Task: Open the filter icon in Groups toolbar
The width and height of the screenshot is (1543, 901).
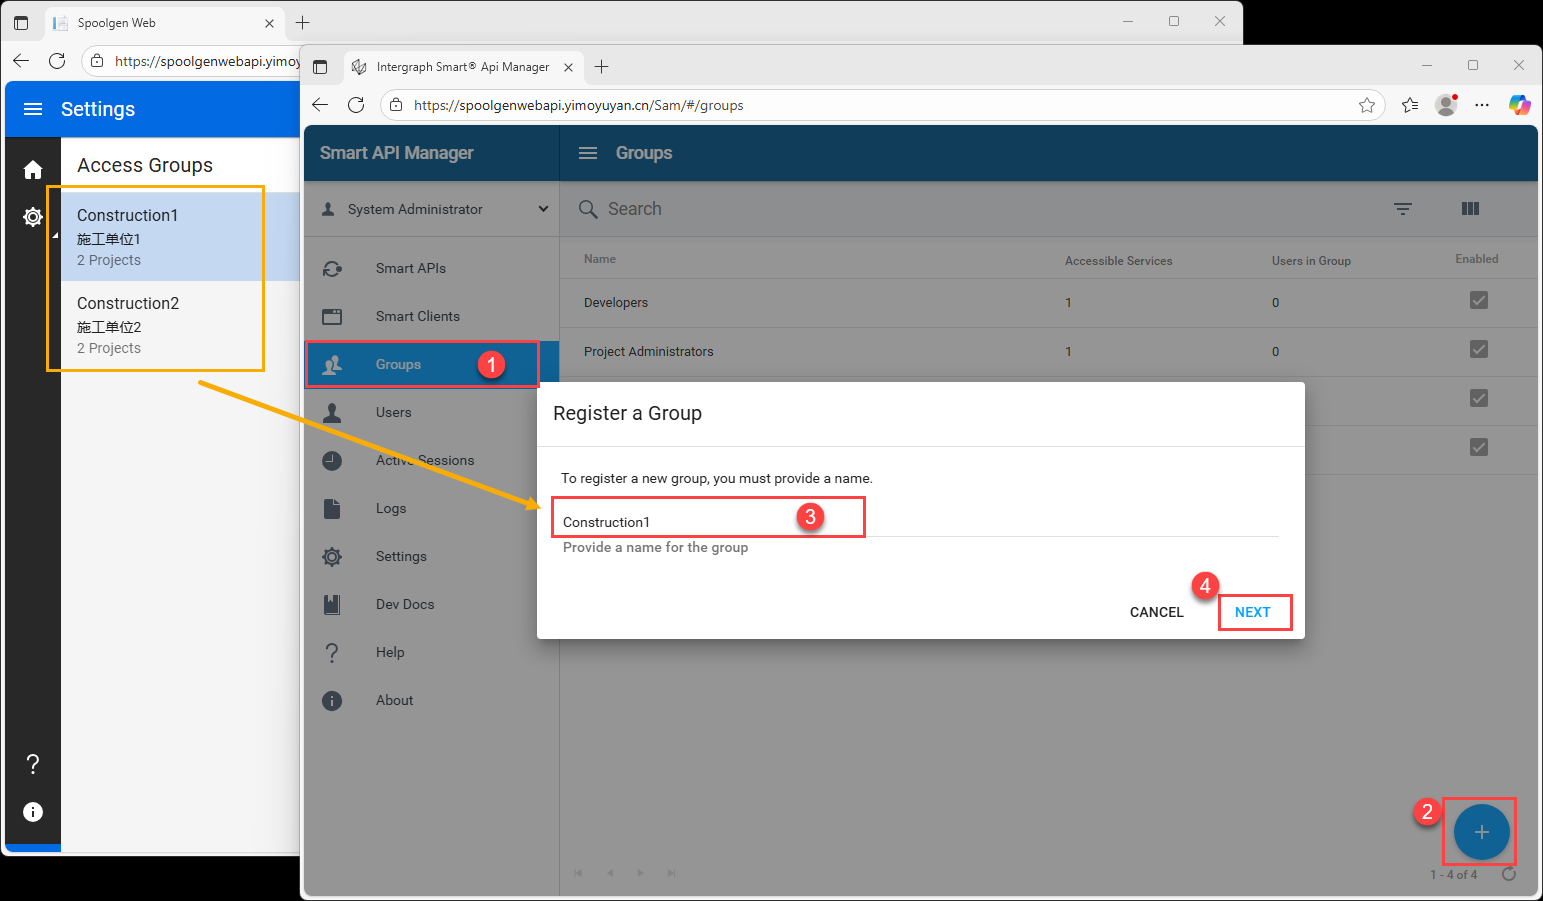Action: (x=1403, y=209)
